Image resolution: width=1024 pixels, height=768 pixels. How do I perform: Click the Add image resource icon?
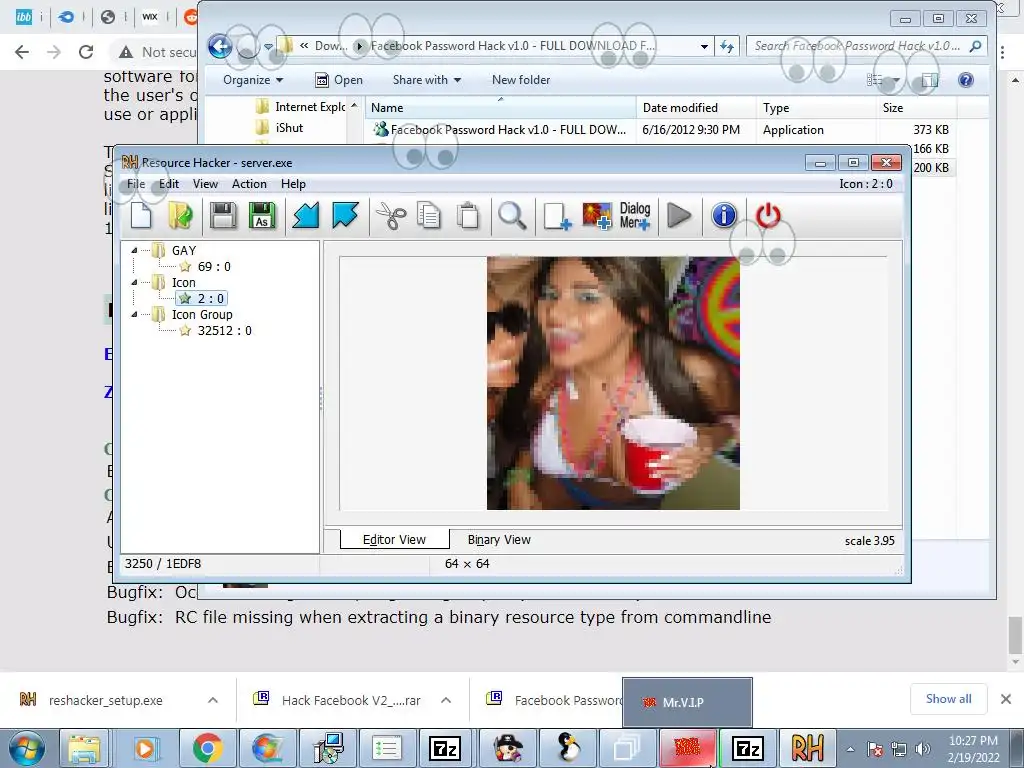click(x=597, y=216)
